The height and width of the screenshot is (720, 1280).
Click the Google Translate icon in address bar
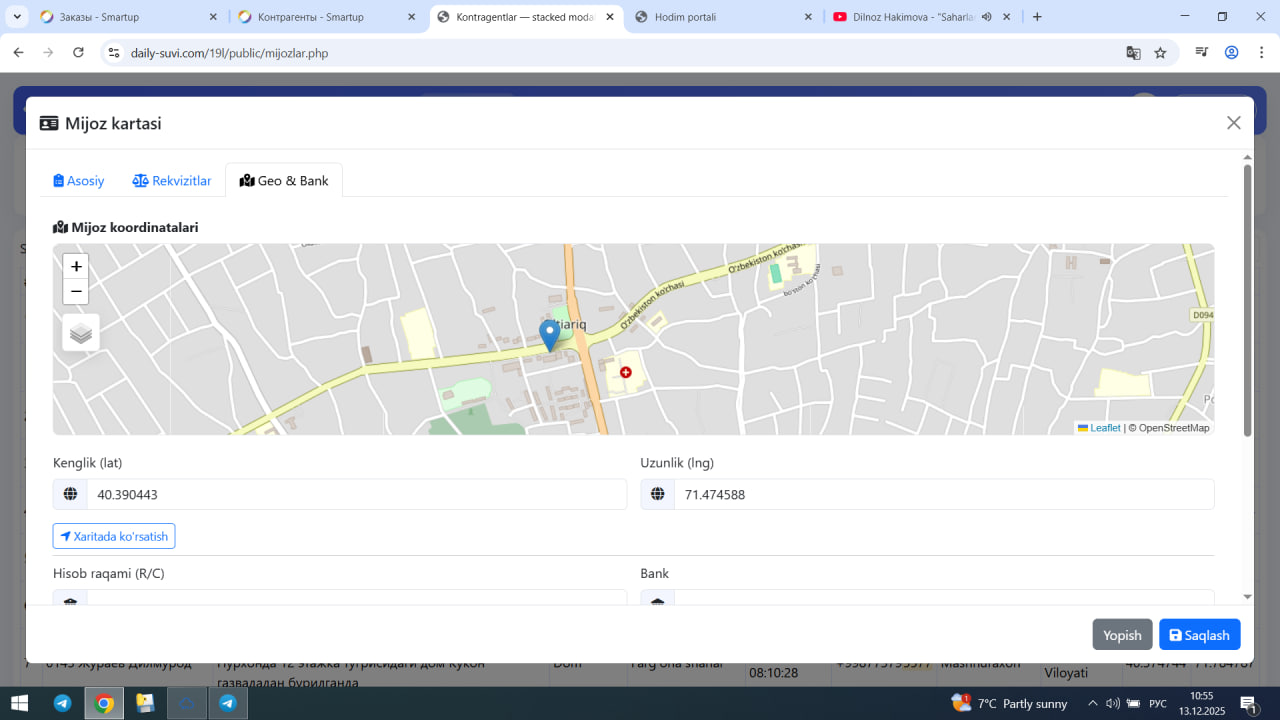[1133, 53]
